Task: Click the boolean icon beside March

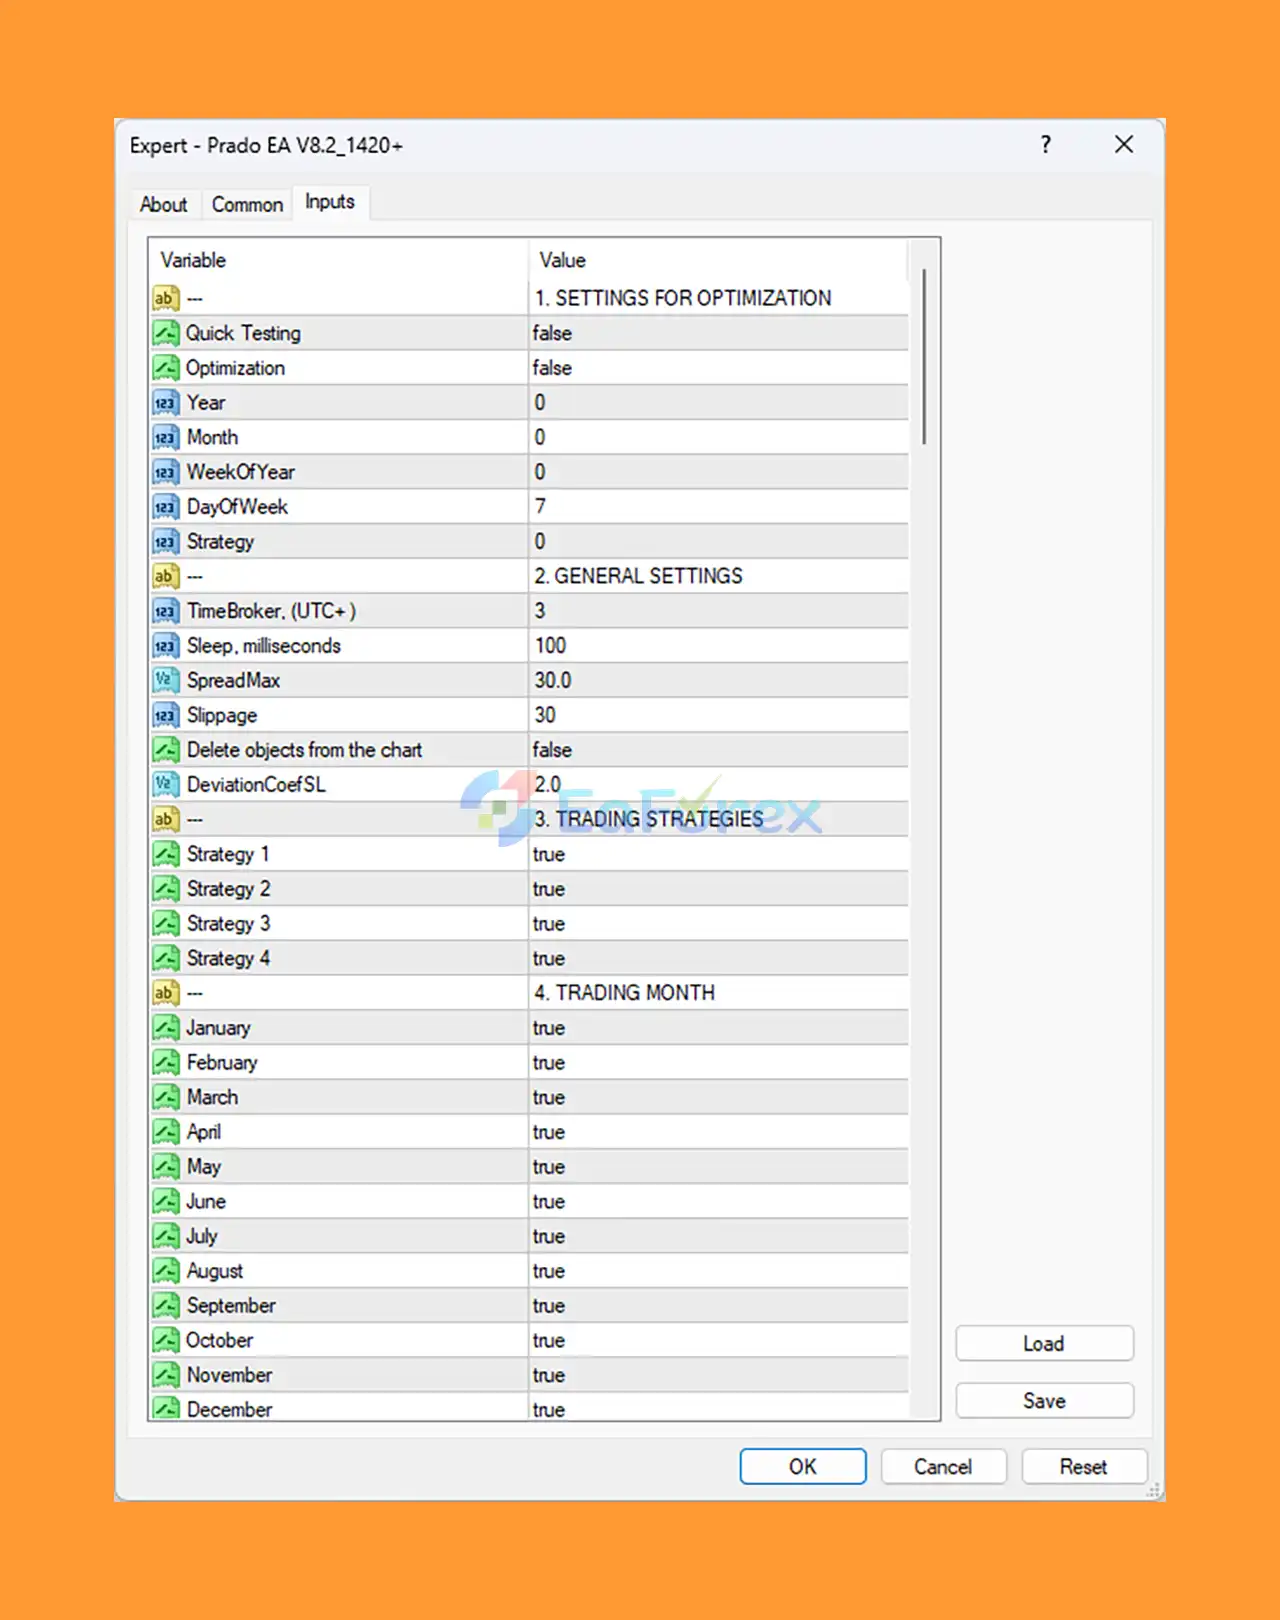Action: 165,1097
